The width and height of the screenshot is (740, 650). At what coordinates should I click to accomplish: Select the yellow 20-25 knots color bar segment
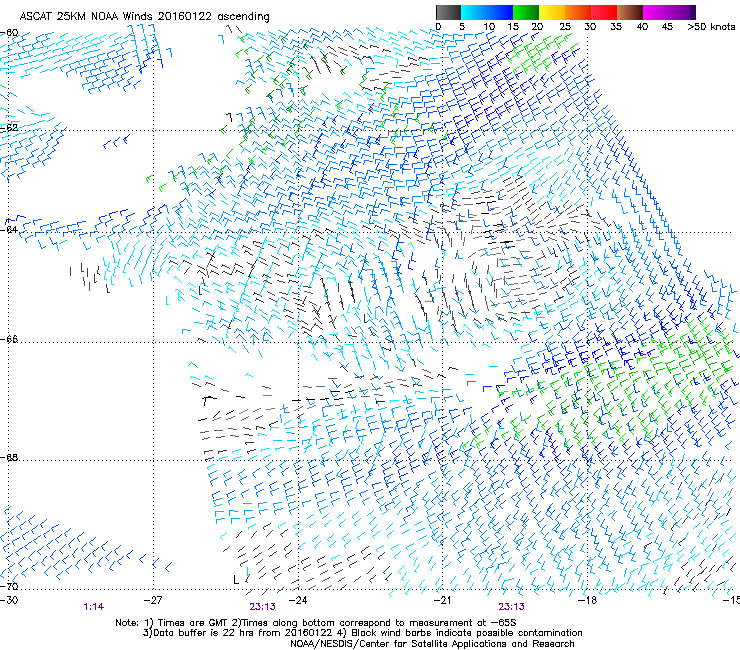click(x=552, y=12)
